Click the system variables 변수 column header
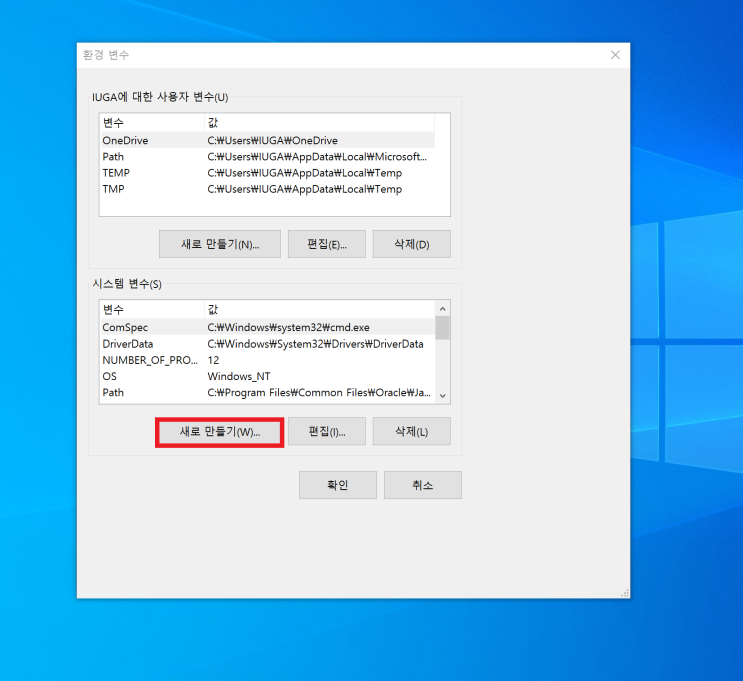The height and width of the screenshot is (681, 743). click(152, 309)
